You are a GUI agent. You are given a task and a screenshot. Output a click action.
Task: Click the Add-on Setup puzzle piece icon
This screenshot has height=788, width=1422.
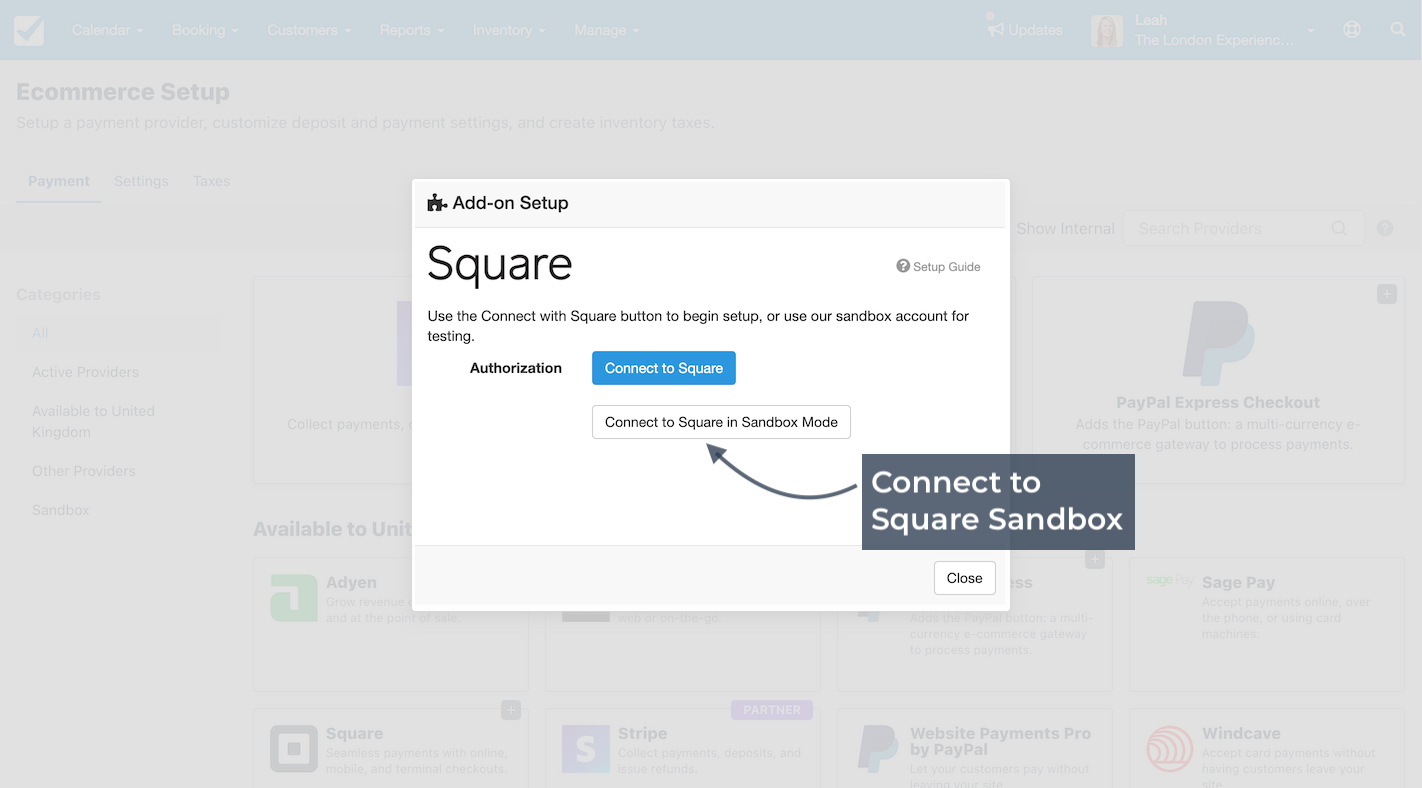pyautogui.click(x=437, y=203)
